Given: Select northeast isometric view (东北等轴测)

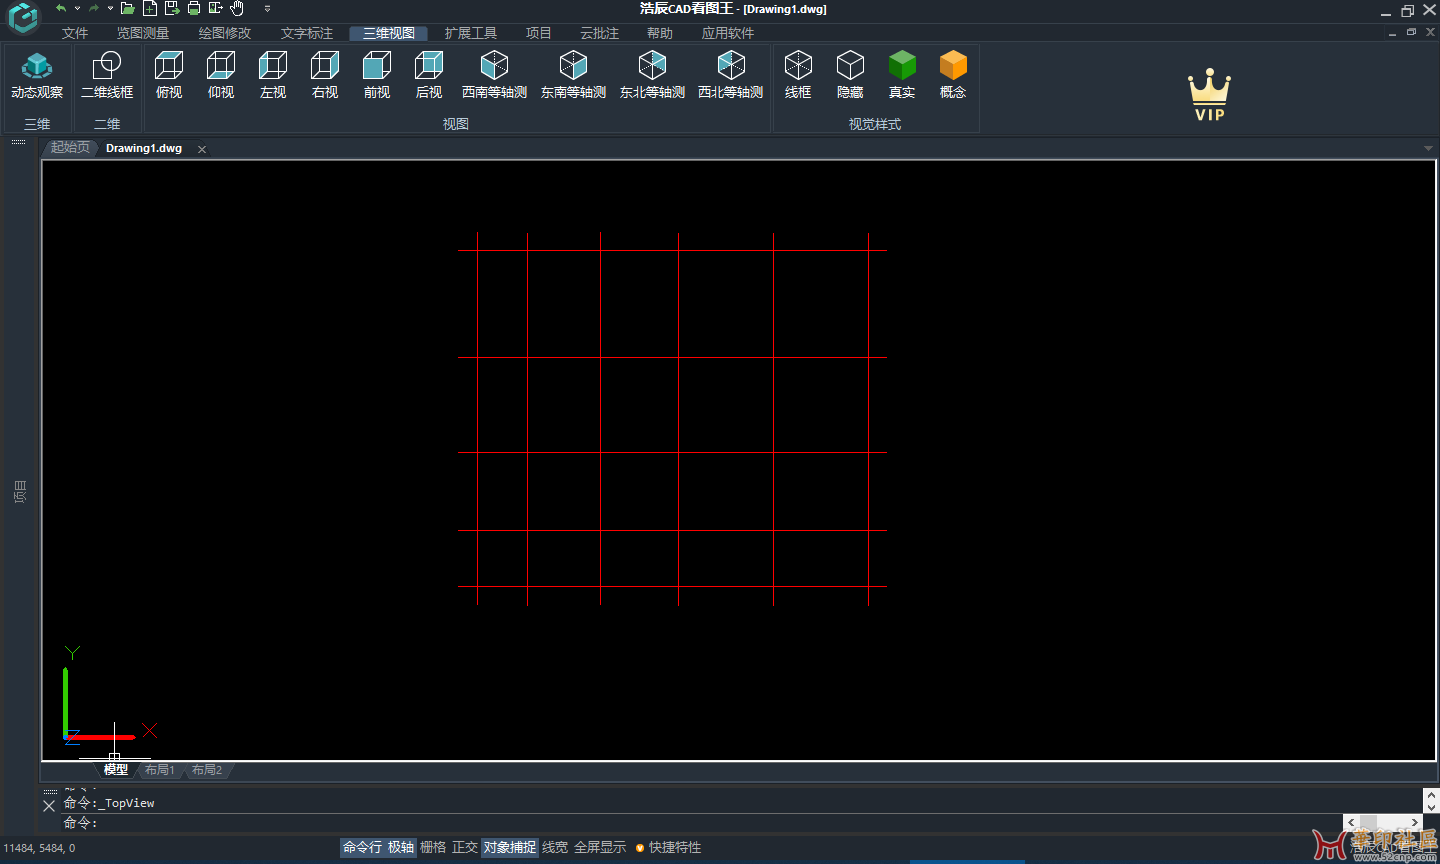Looking at the screenshot, I should tap(652, 76).
